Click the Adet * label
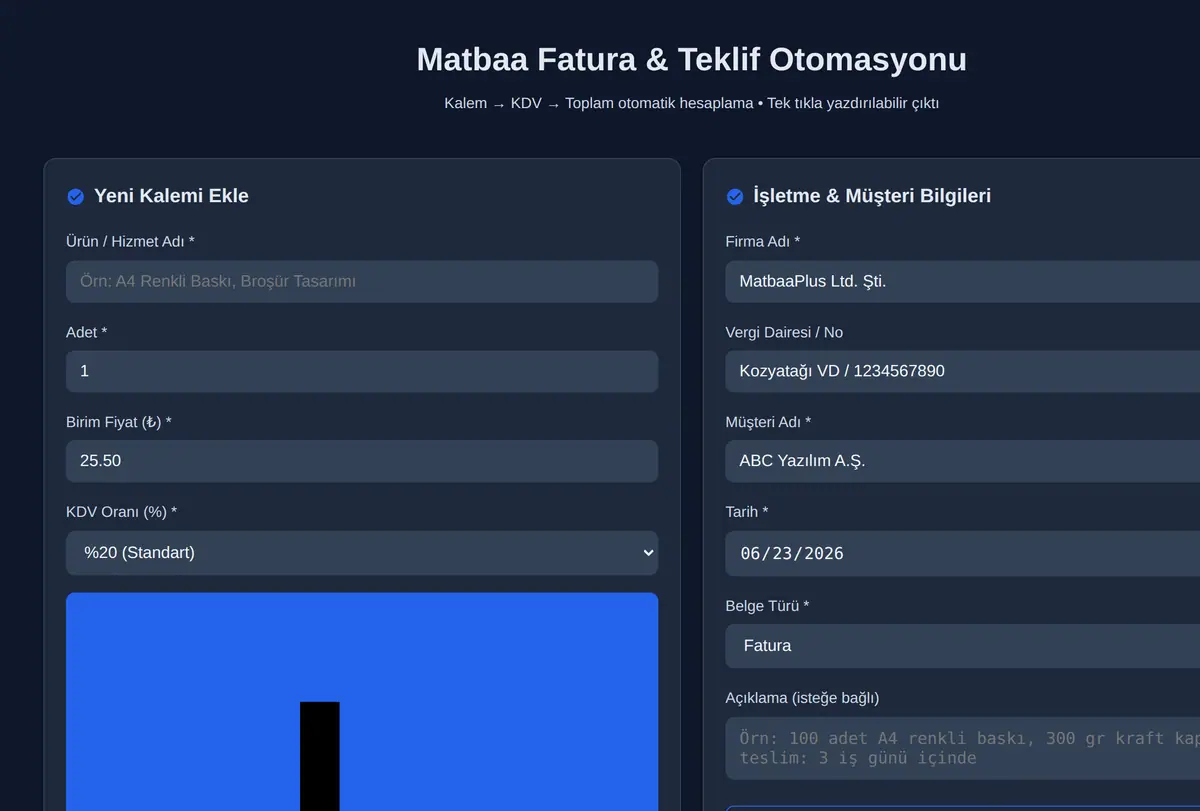The height and width of the screenshot is (811, 1200). click(87, 332)
